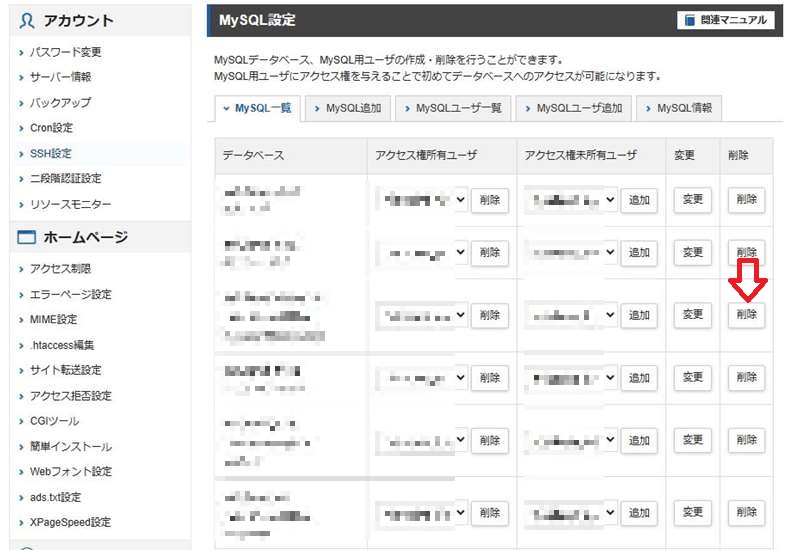The image size is (800, 550).
Task: Go to サイト転送設定
Action: click(65, 370)
